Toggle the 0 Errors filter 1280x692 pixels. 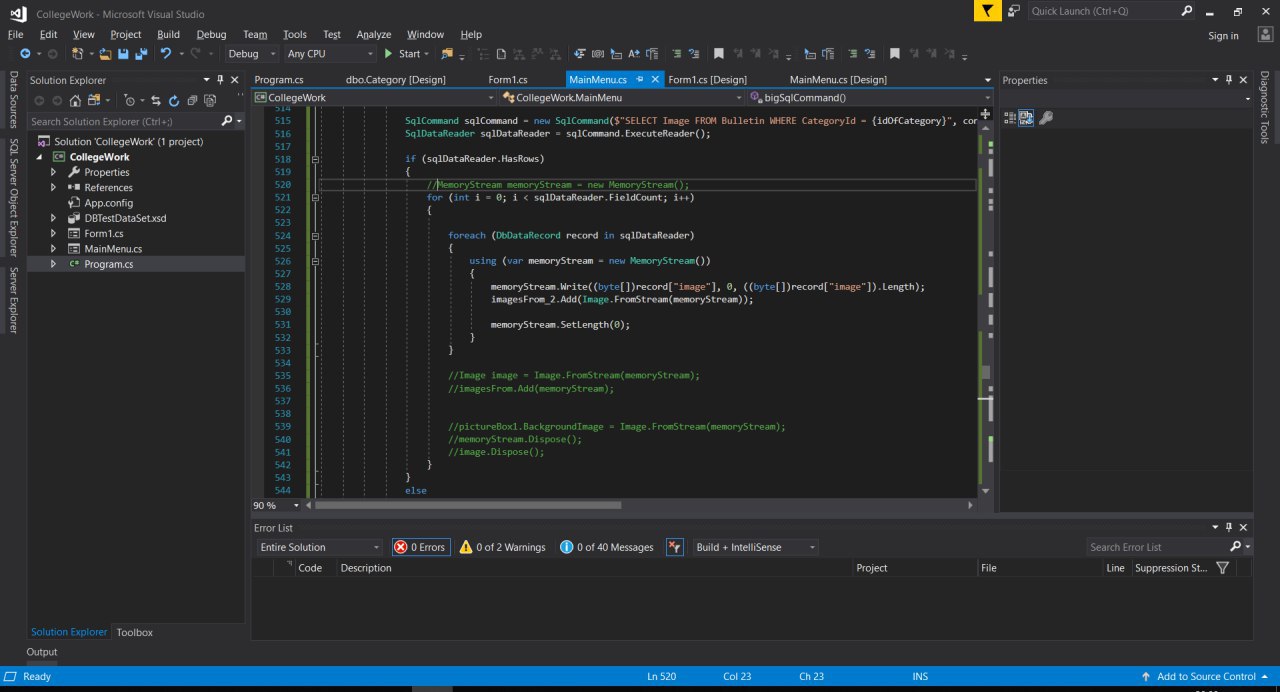[x=420, y=547]
